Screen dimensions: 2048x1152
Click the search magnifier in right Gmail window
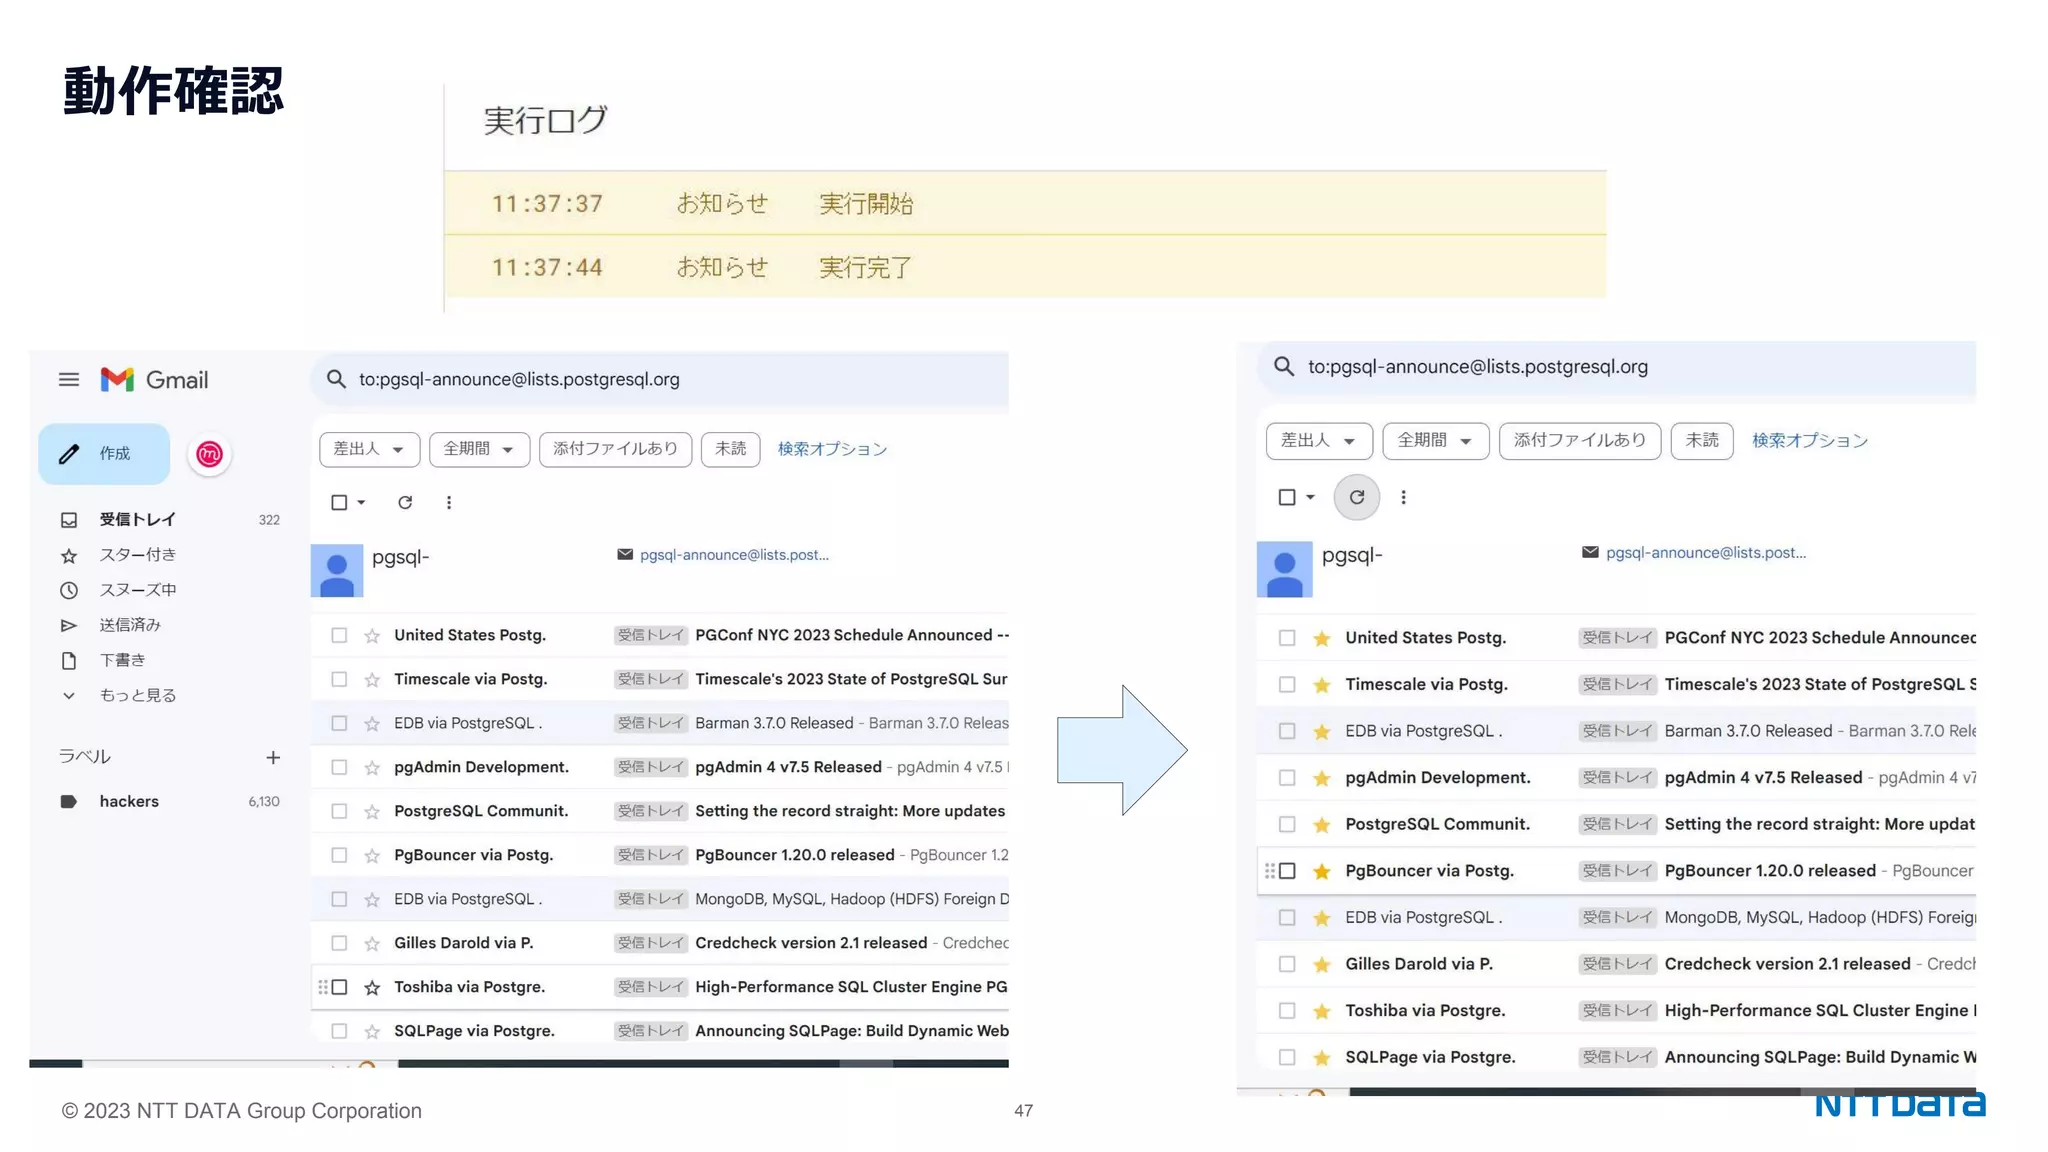pos(1284,367)
